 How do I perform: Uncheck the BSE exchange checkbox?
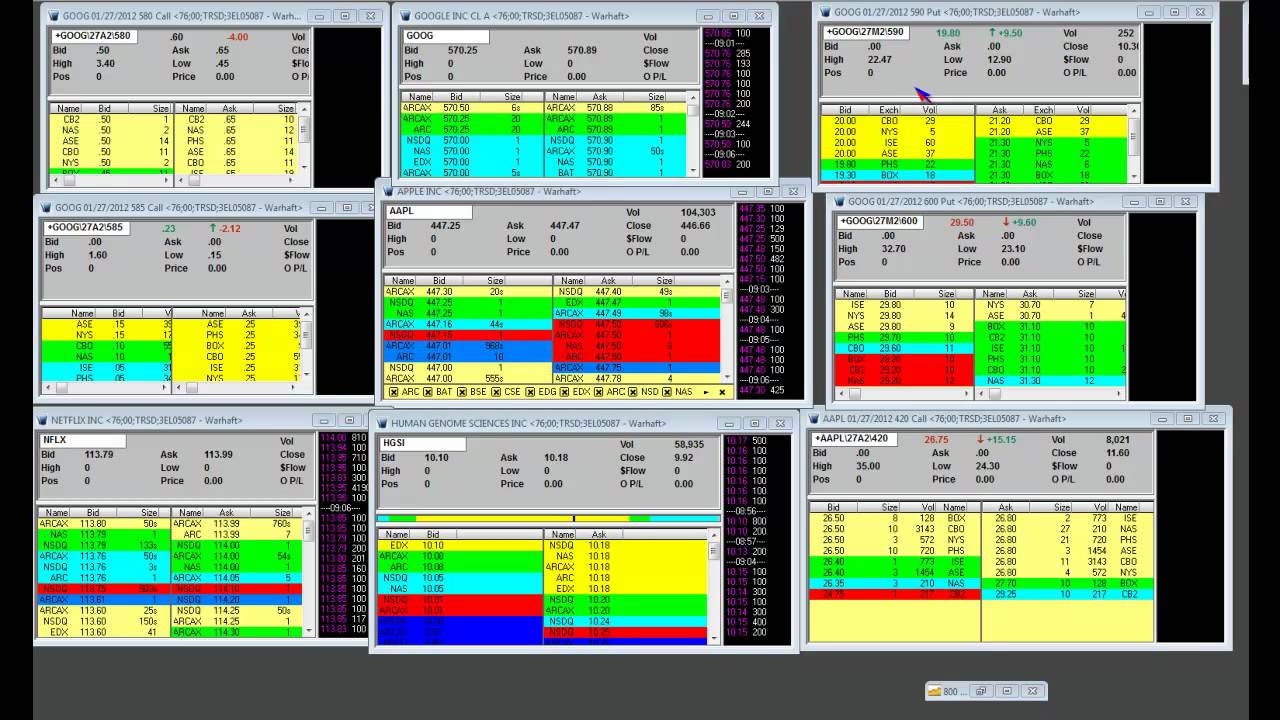[462, 392]
